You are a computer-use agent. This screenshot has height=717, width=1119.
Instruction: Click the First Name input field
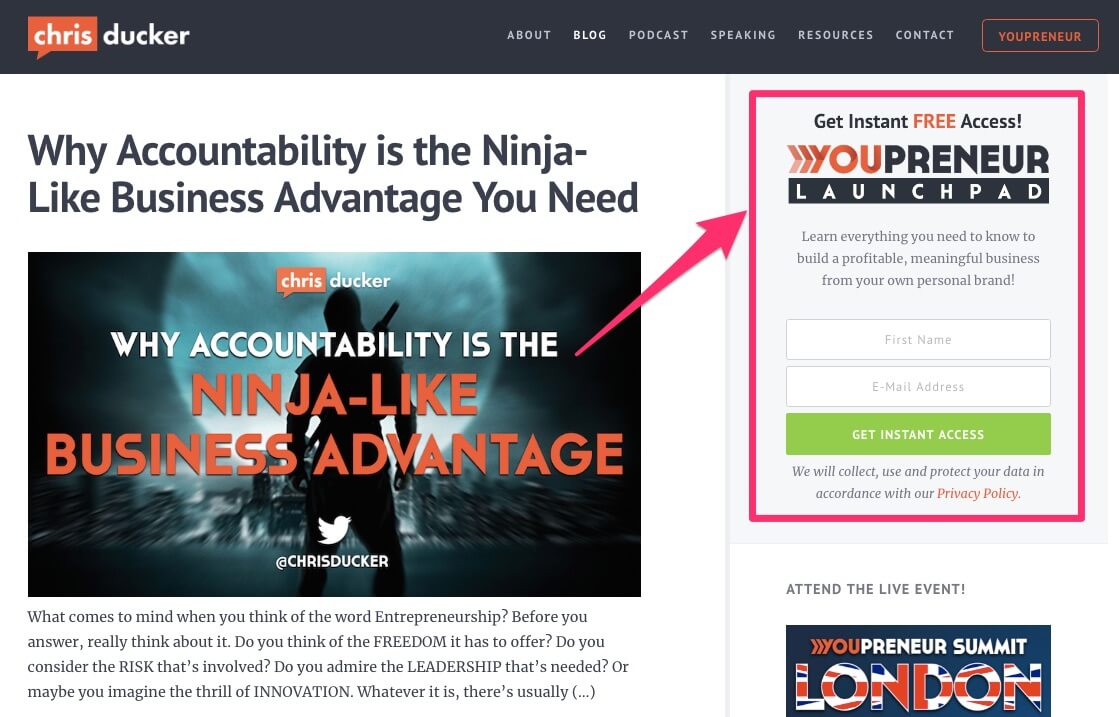918,340
